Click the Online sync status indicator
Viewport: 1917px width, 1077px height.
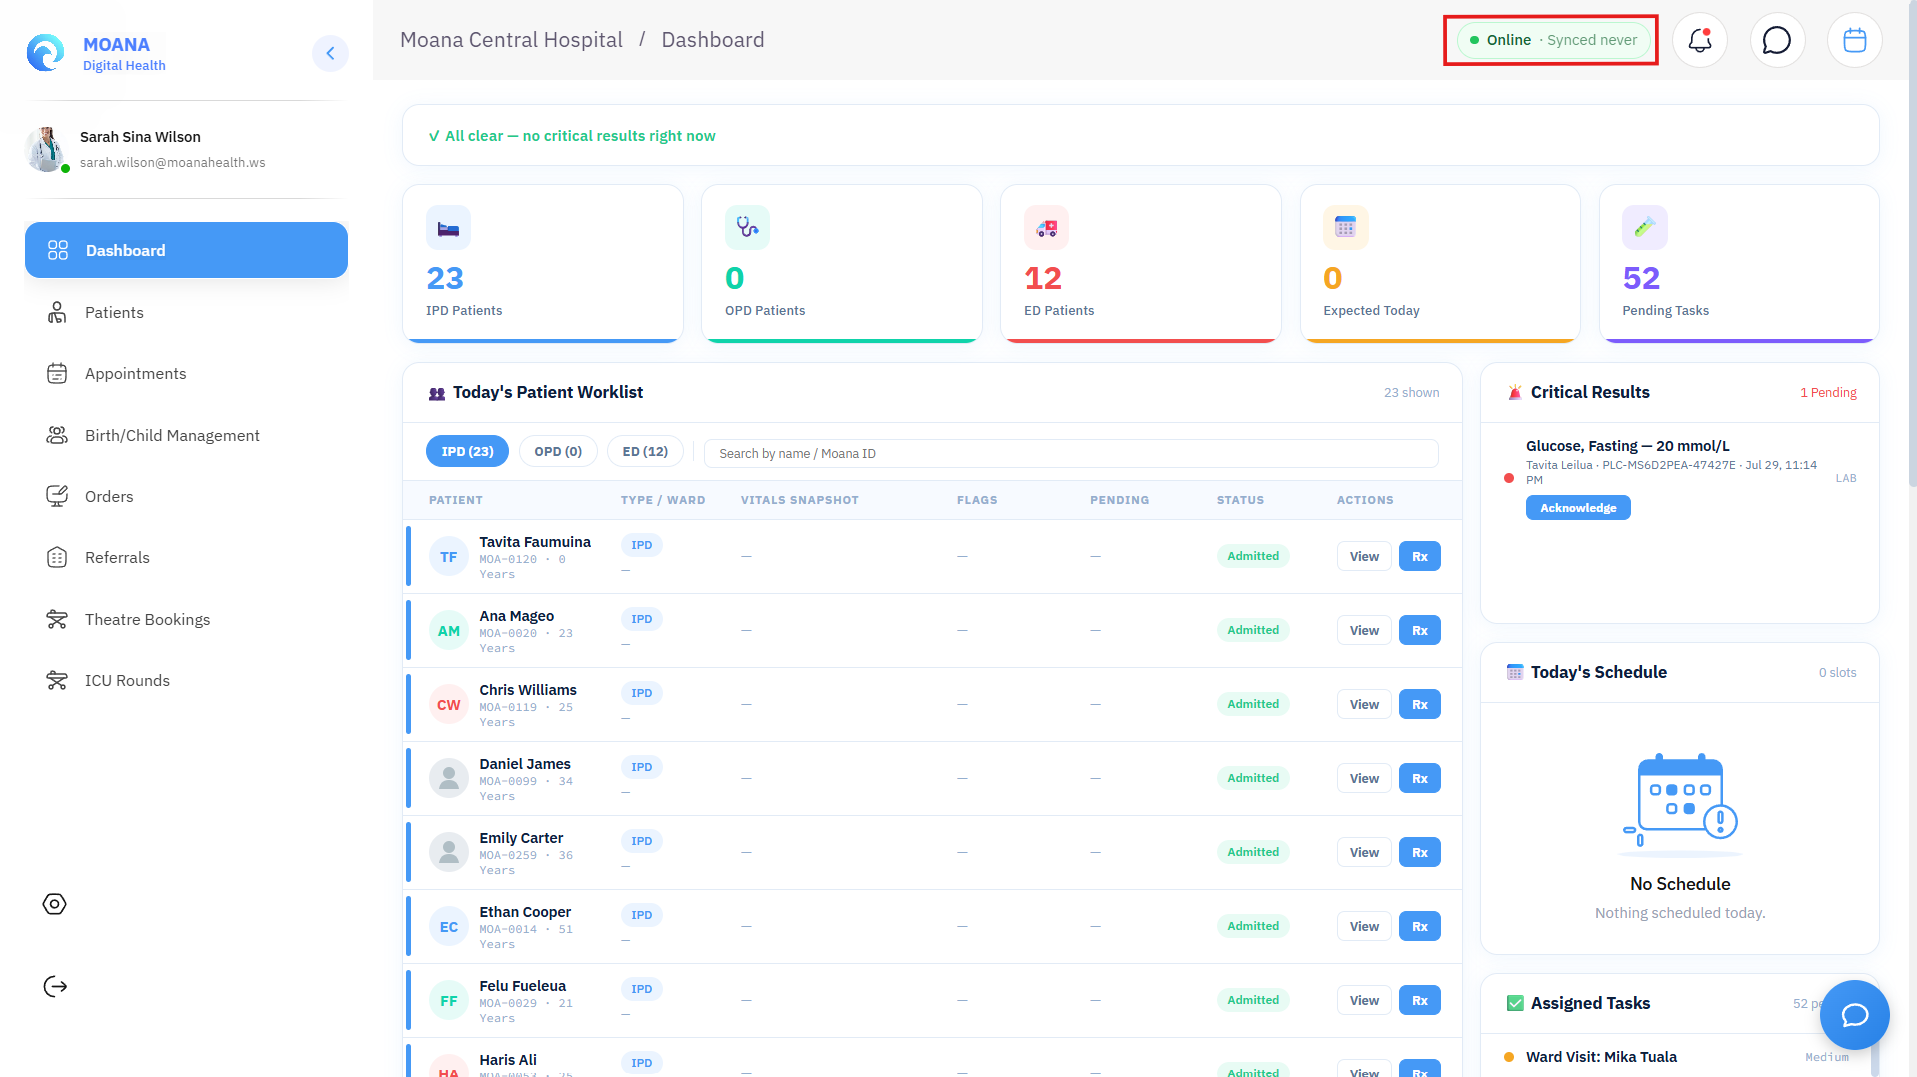1553,40
